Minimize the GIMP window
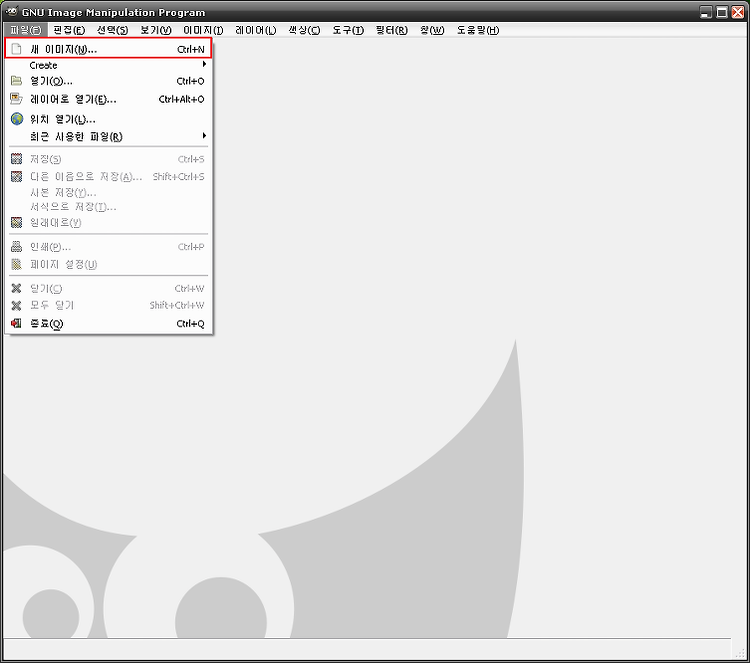The height and width of the screenshot is (663, 750). point(706,12)
